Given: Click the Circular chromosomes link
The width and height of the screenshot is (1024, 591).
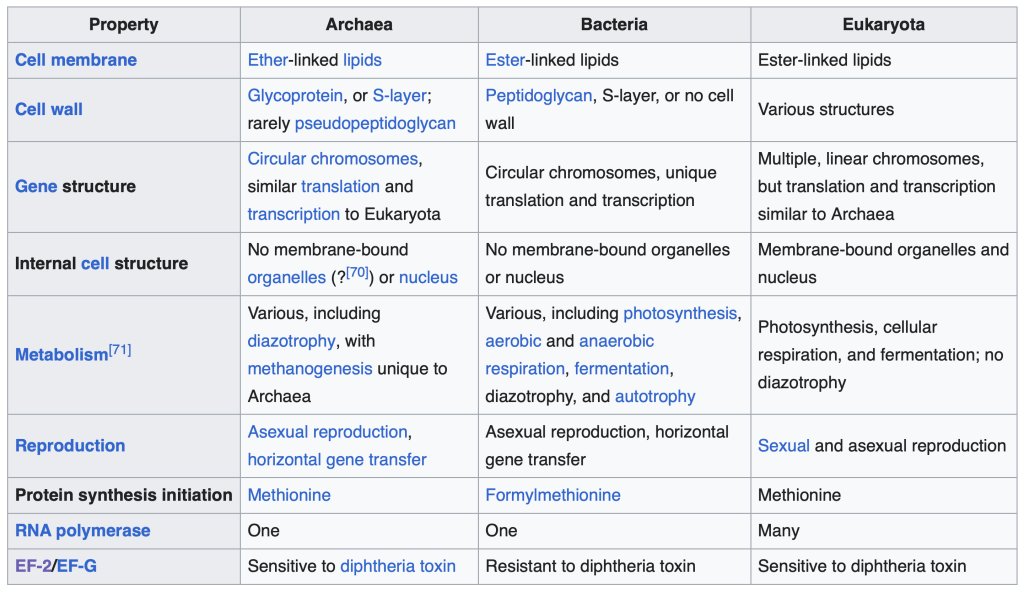Looking at the screenshot, I should coord(332,159).
